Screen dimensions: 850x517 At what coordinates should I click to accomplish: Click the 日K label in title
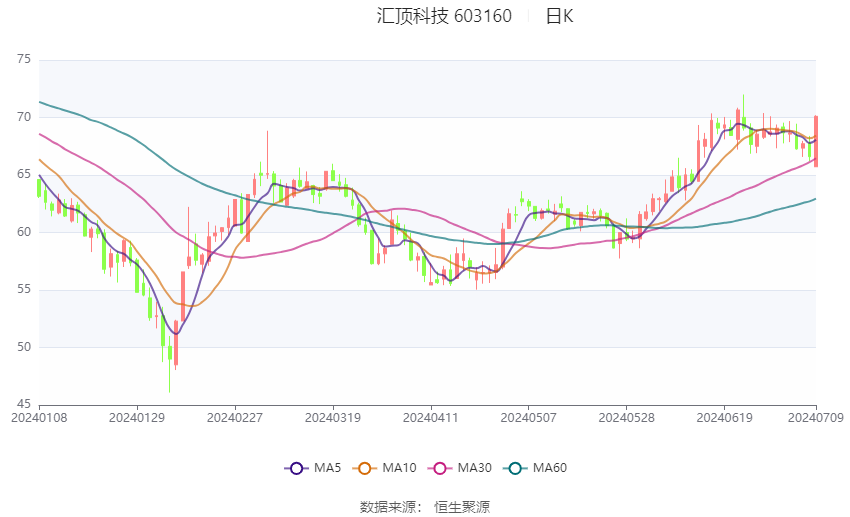pos(559,16)
